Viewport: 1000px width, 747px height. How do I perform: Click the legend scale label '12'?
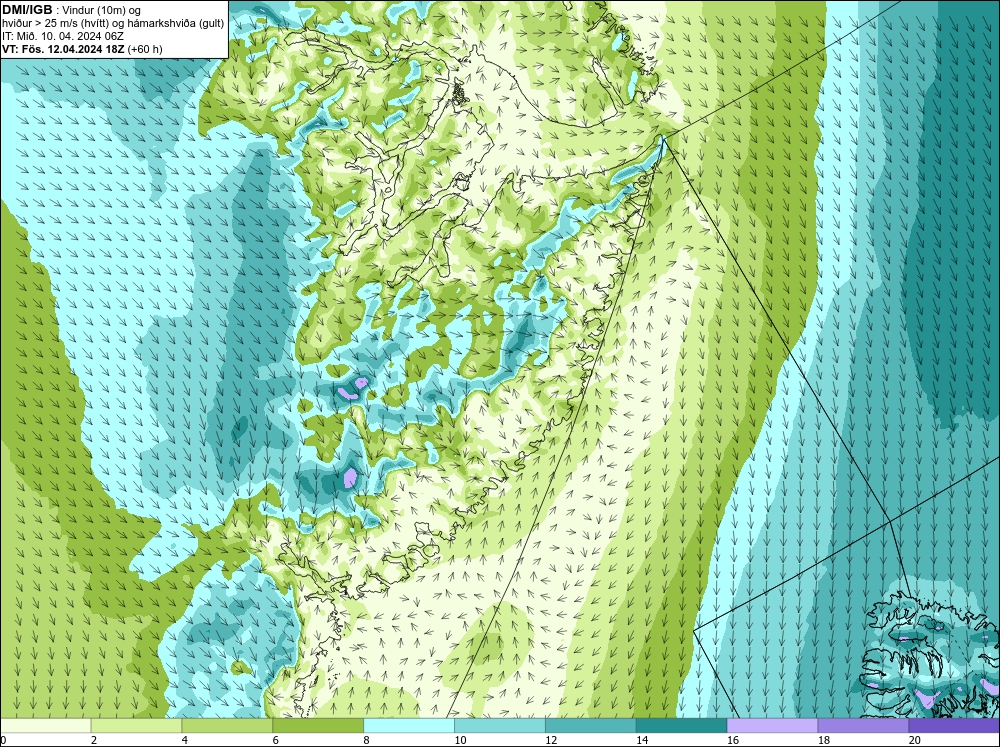point(551,740)
